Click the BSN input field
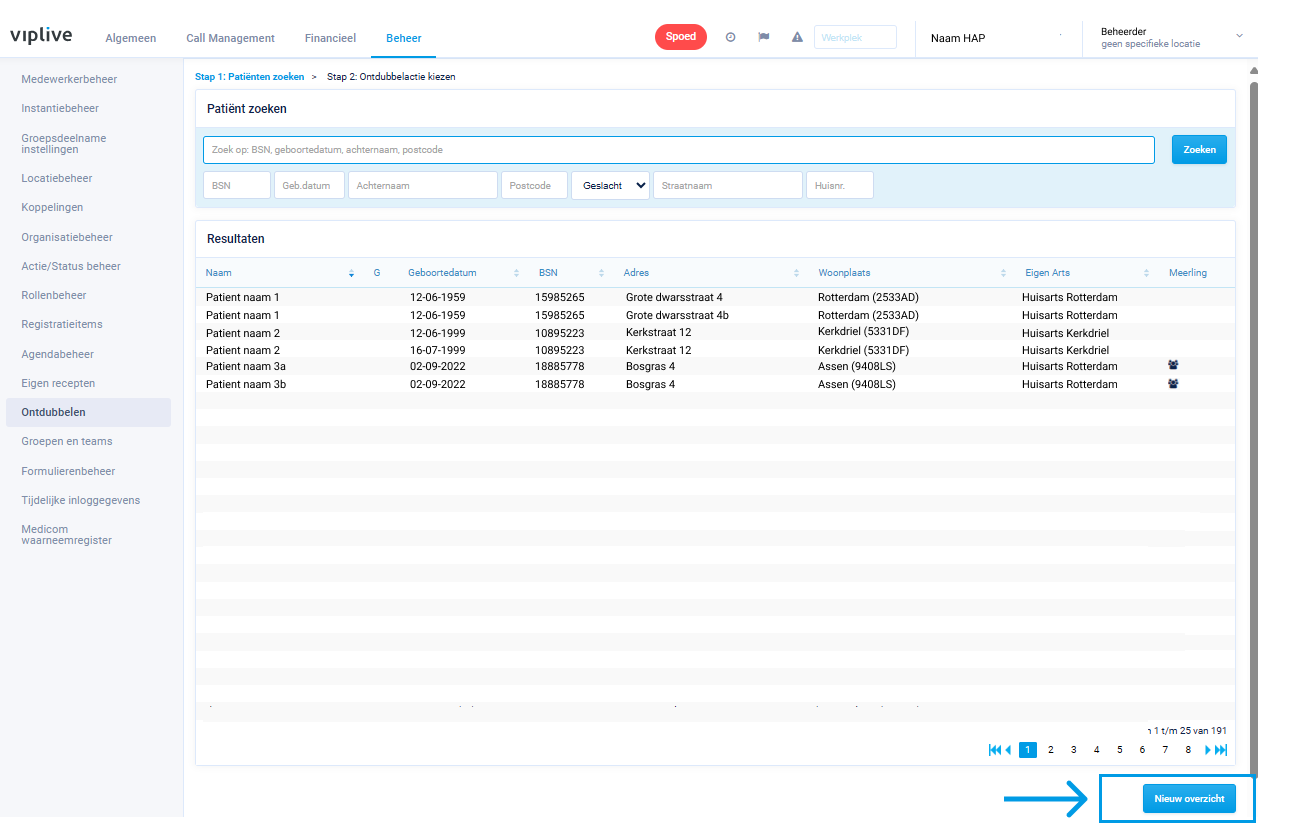The image size is (1305, 823). coord(237,185)
